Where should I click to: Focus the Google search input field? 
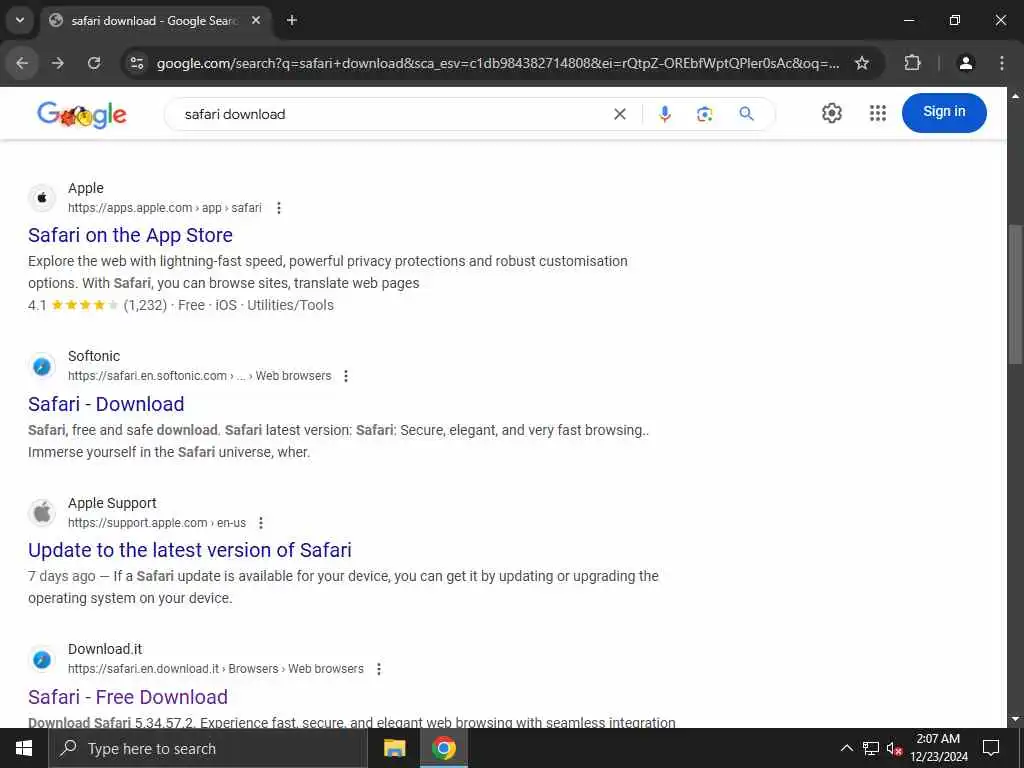coord(392,114)
